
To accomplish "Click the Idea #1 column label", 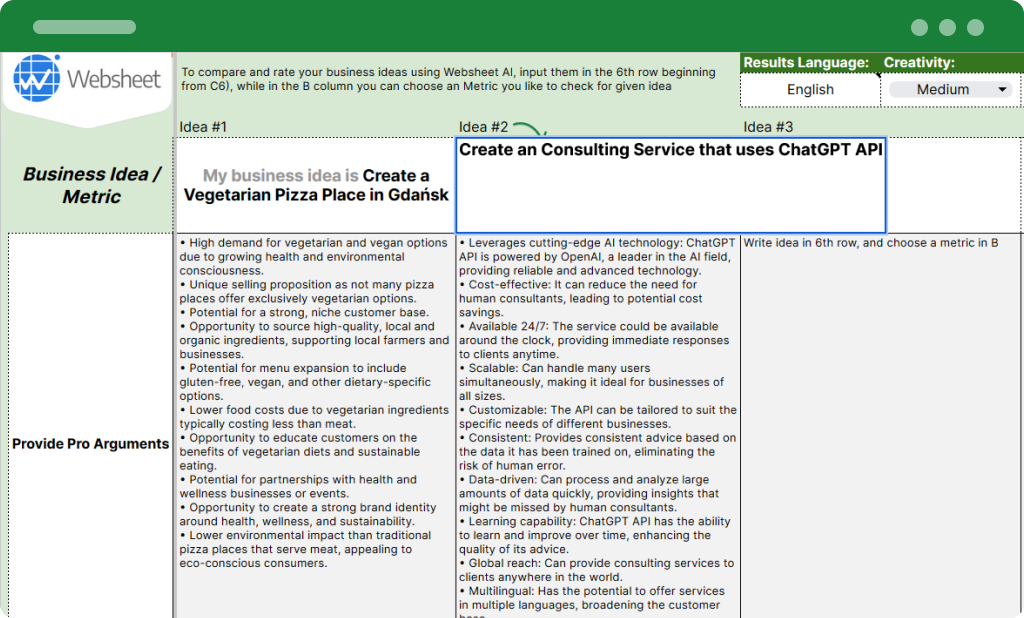I will [x=203, y=127].
